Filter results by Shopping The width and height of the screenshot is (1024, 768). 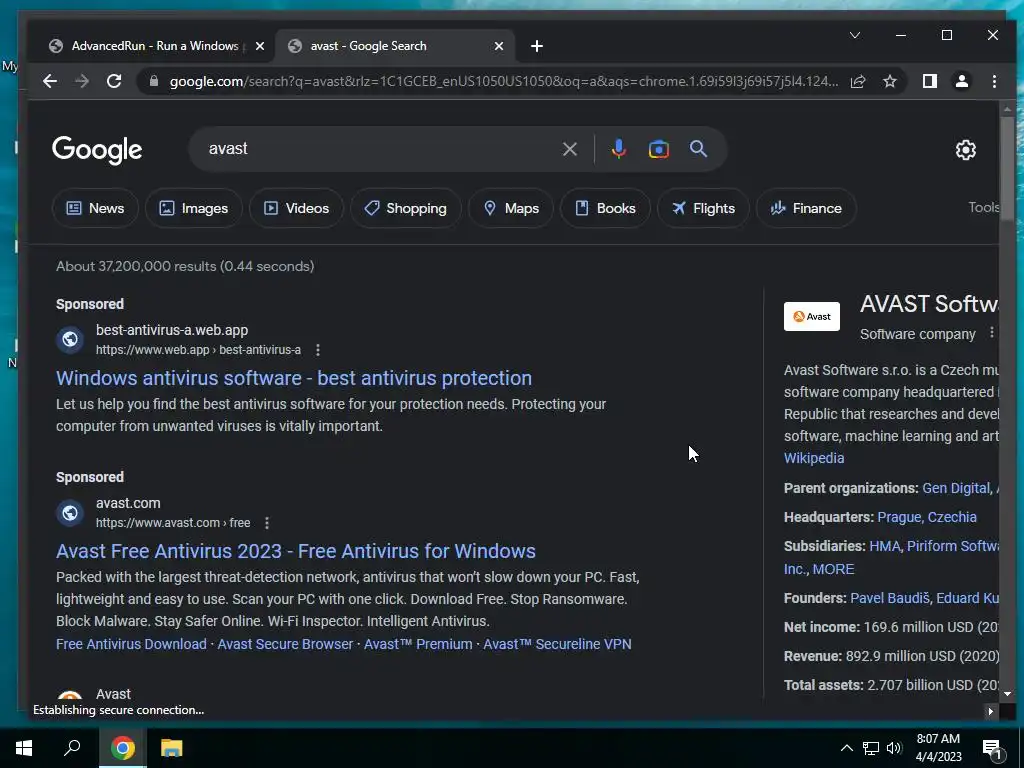pos(406,208)
